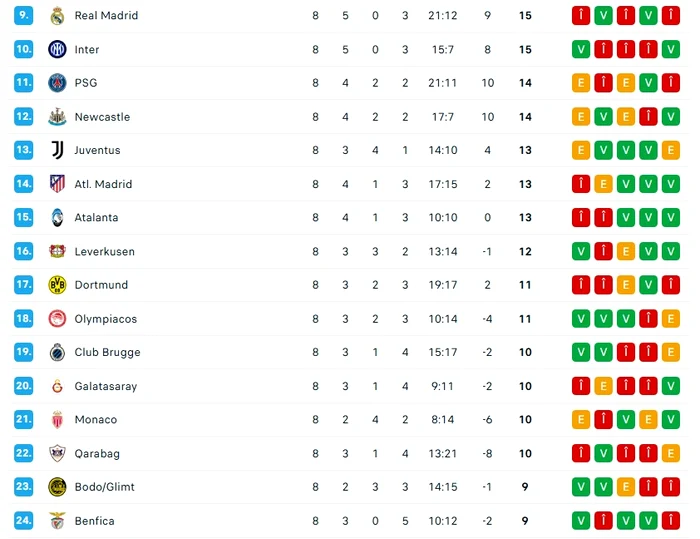
Task: Click the Real Madrid club crest
Action: coord(57,16)
